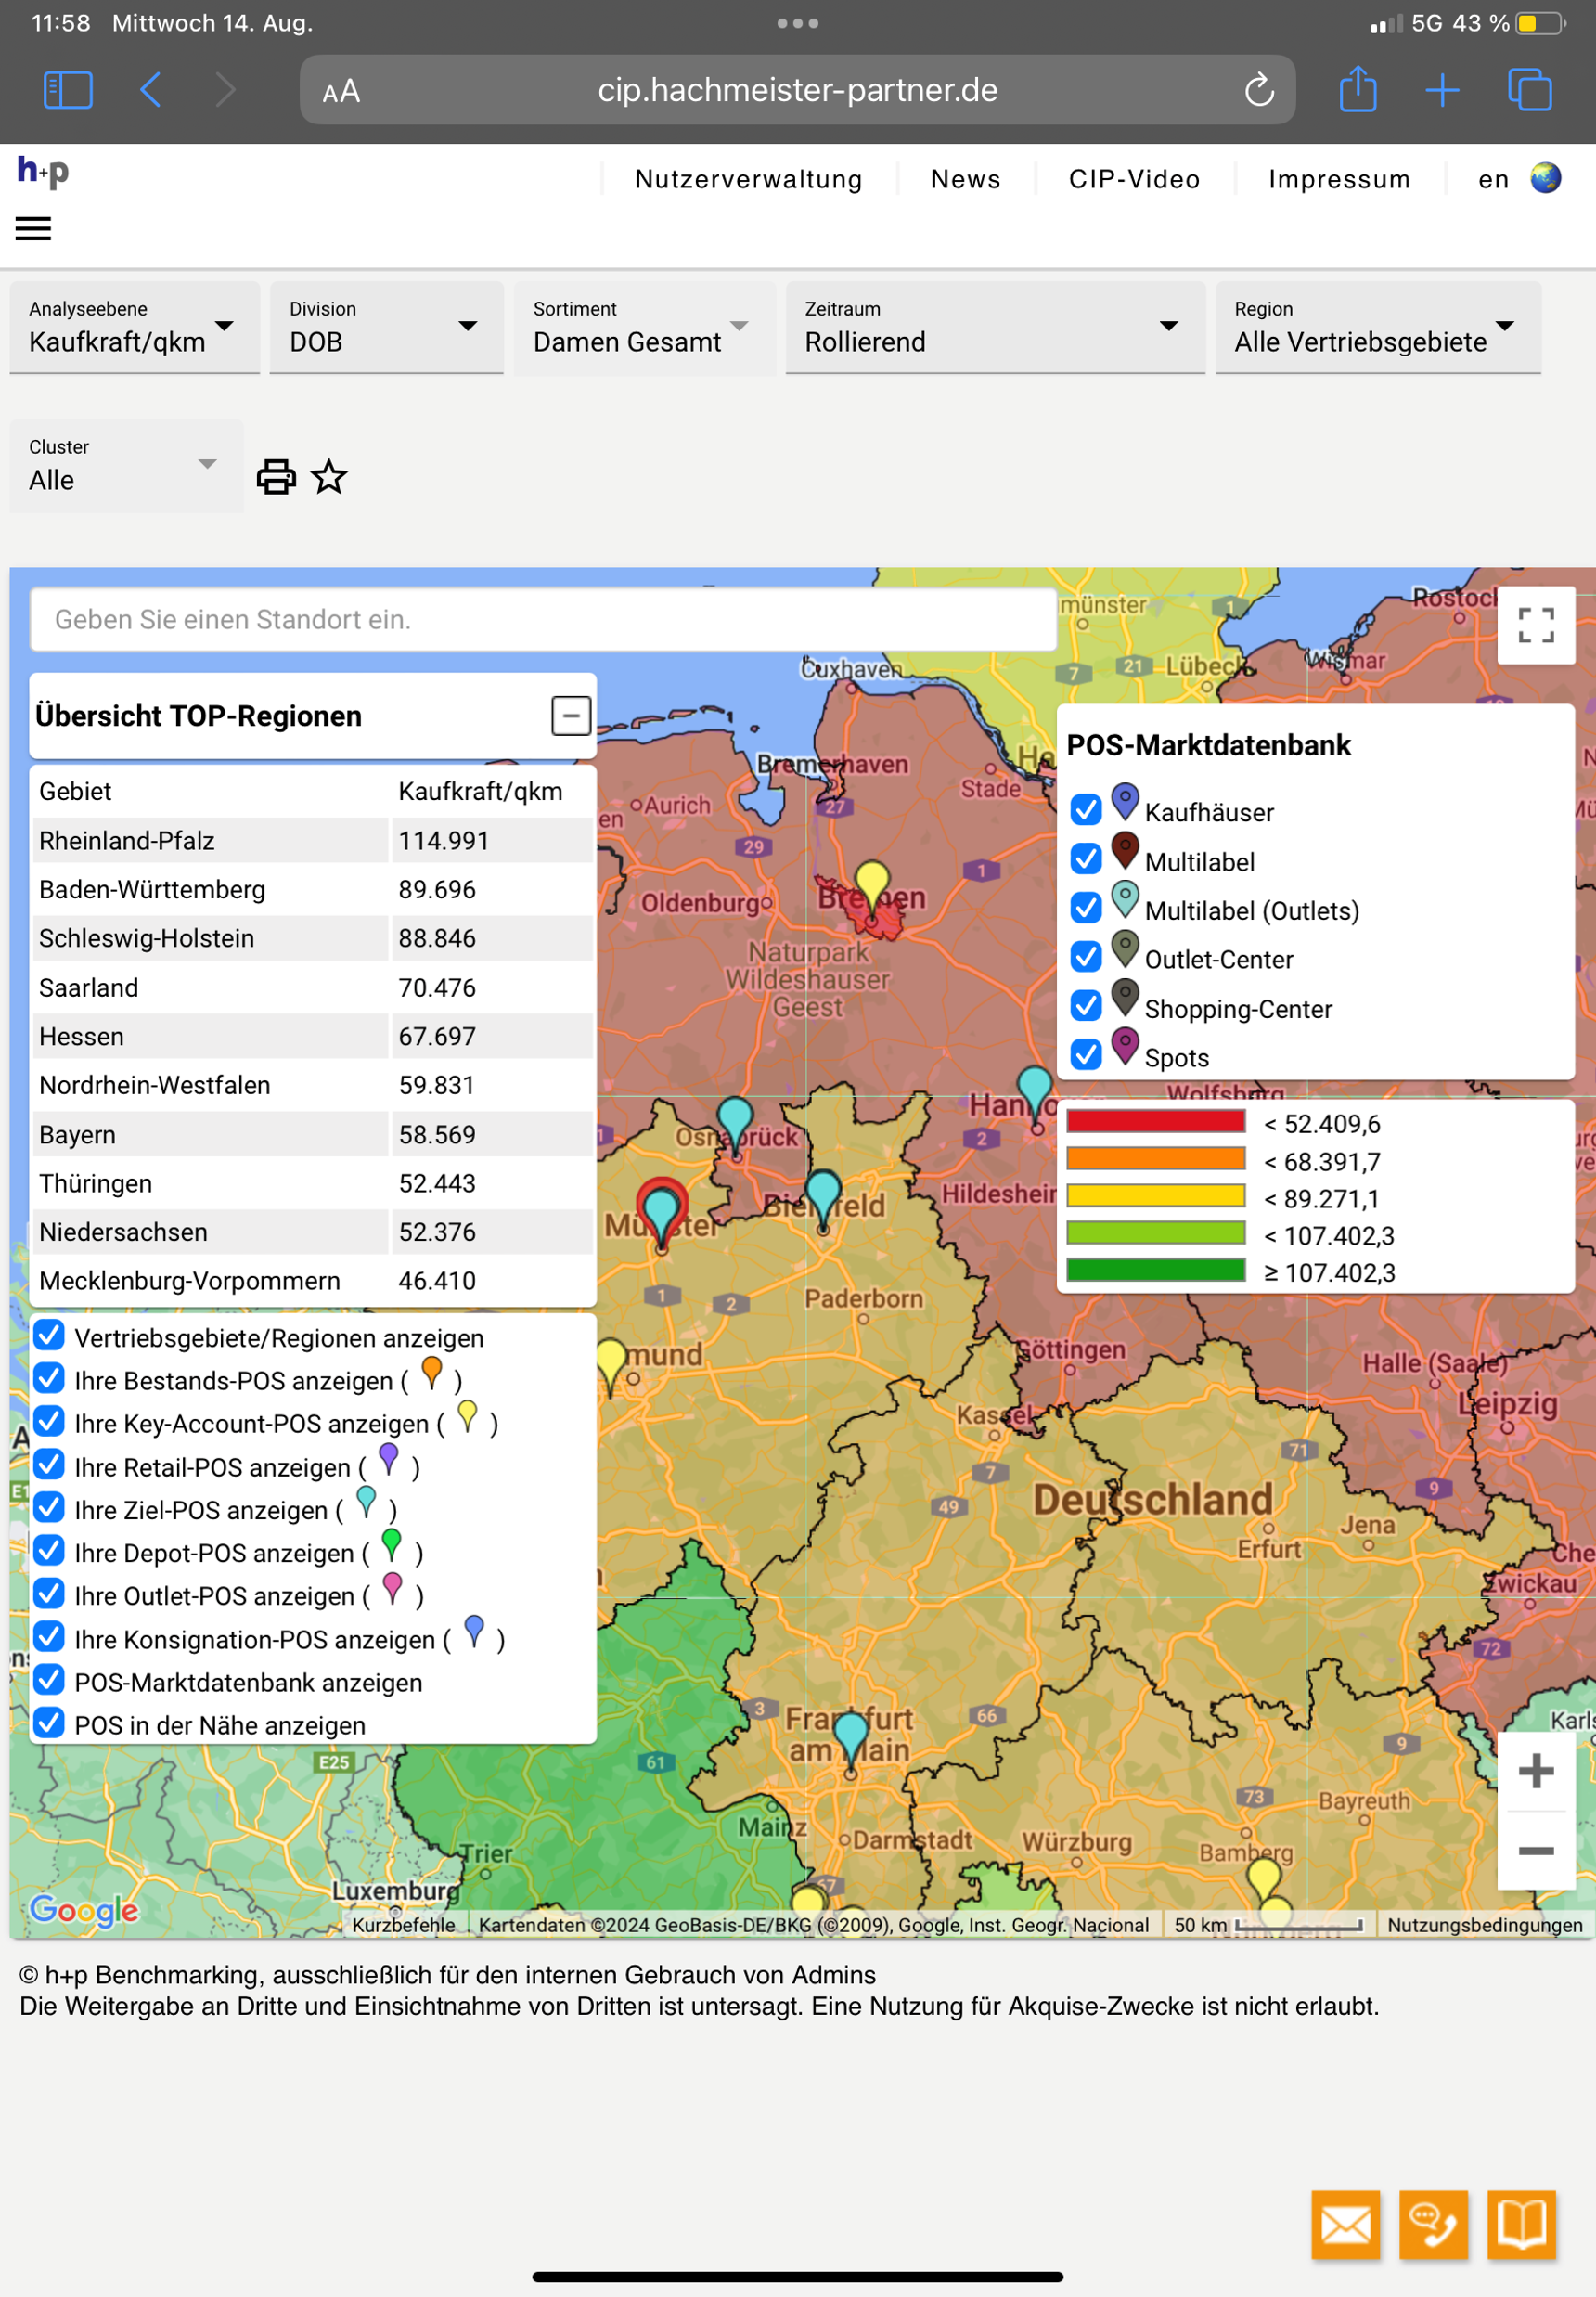Open the hamburger menu
The height and width of the screenshot is (2297, 1596).
point(33,229)
